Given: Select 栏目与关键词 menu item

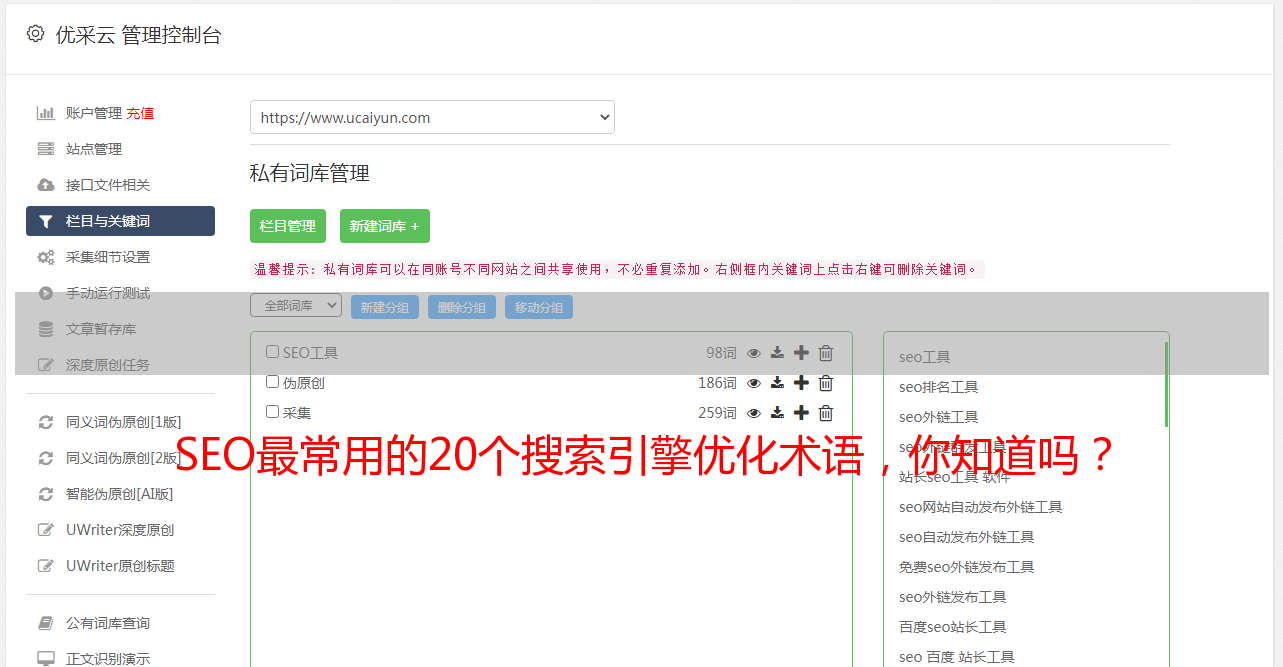Looking at the screenshot, I should pyautogui.click(x=120, y=221).
